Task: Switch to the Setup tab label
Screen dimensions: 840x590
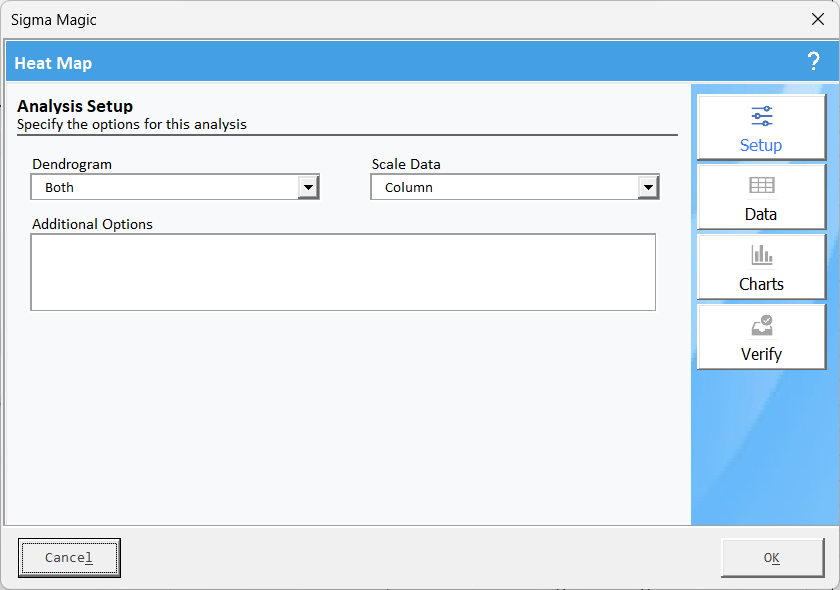Action: pos(761,145)
